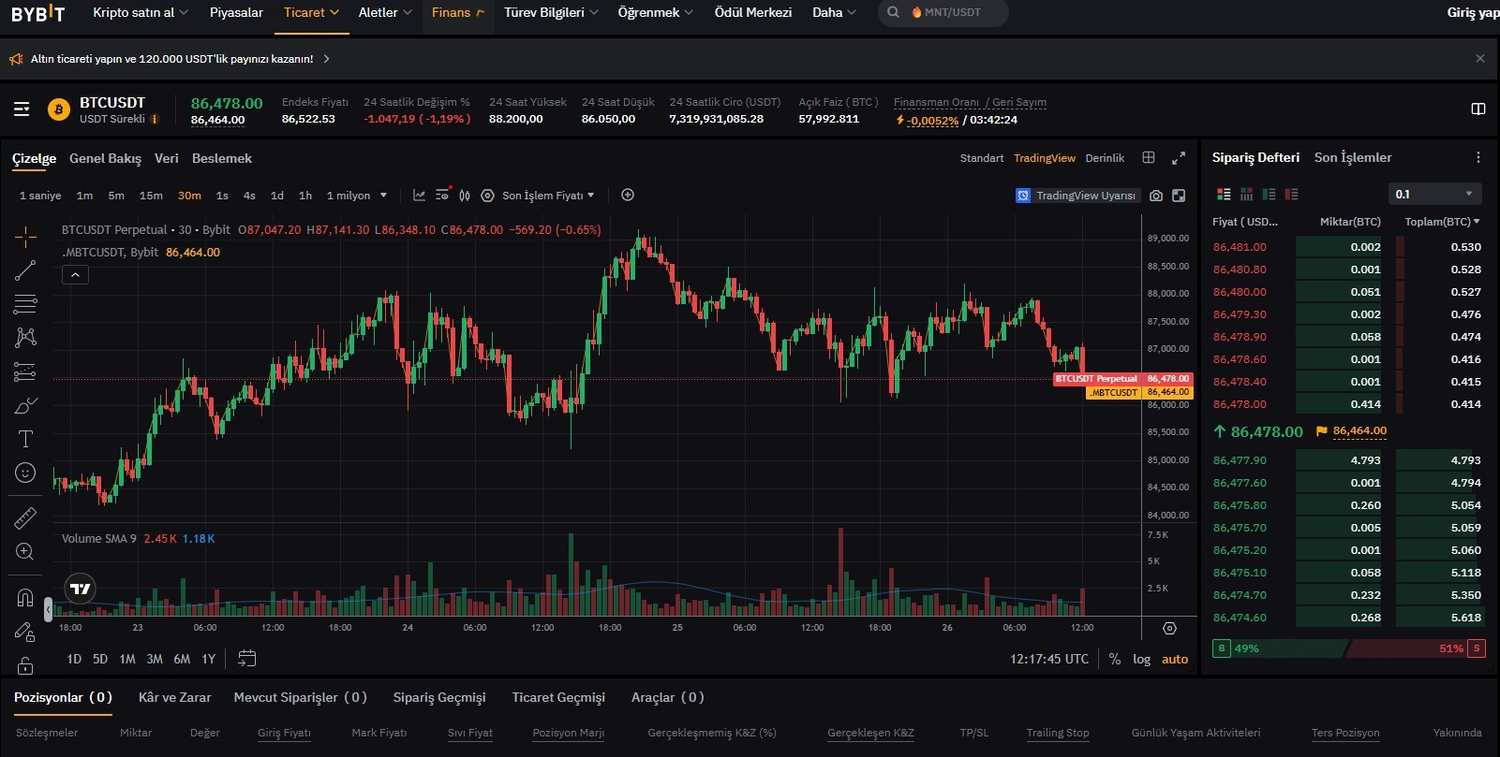1500x757 pixels.
Task: Take a chart snapshot with camera icon
Action: point(1156,196)
